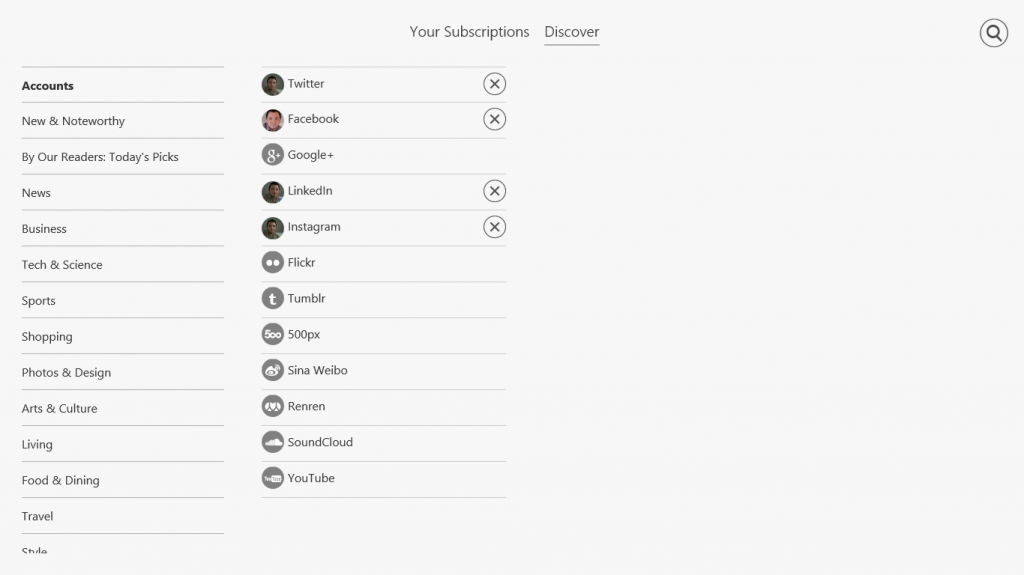
Task: Select the Discover tab
Action: (x=572, y=32)
